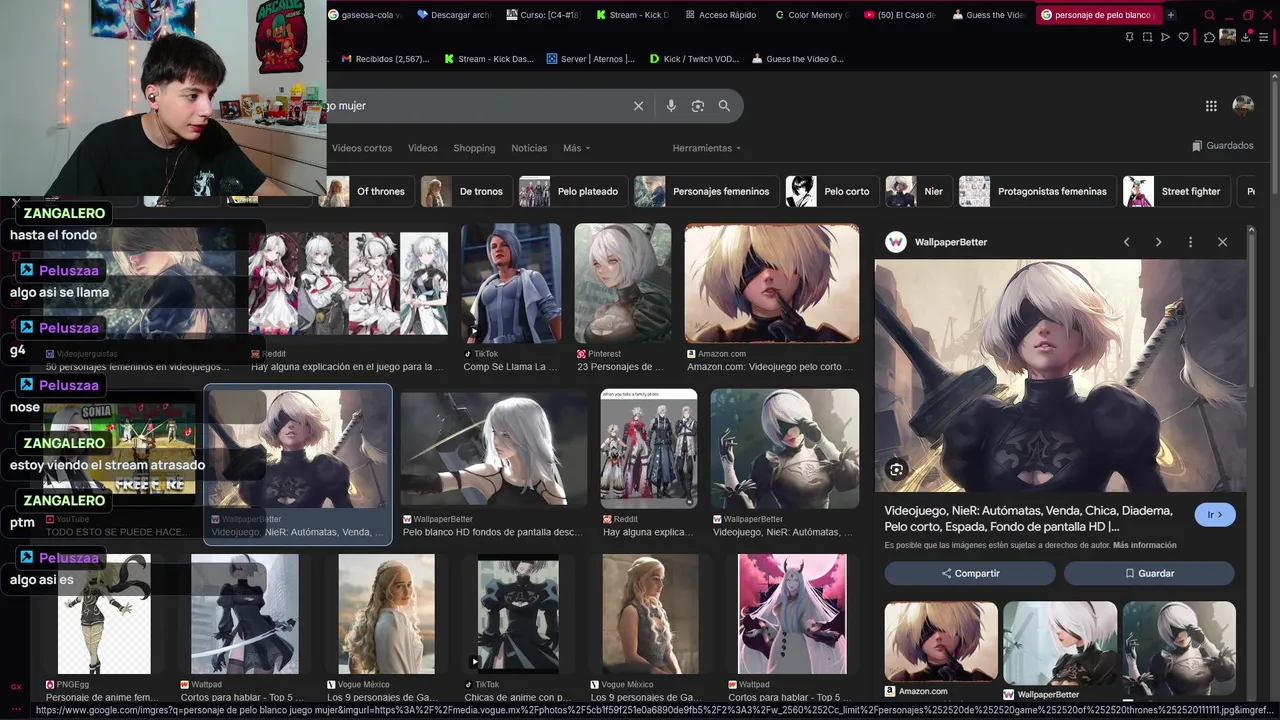The width and height of the screenshot is (1280, 720).
Task: Open the Google apps grid
Action: (x=1211, y=106)
